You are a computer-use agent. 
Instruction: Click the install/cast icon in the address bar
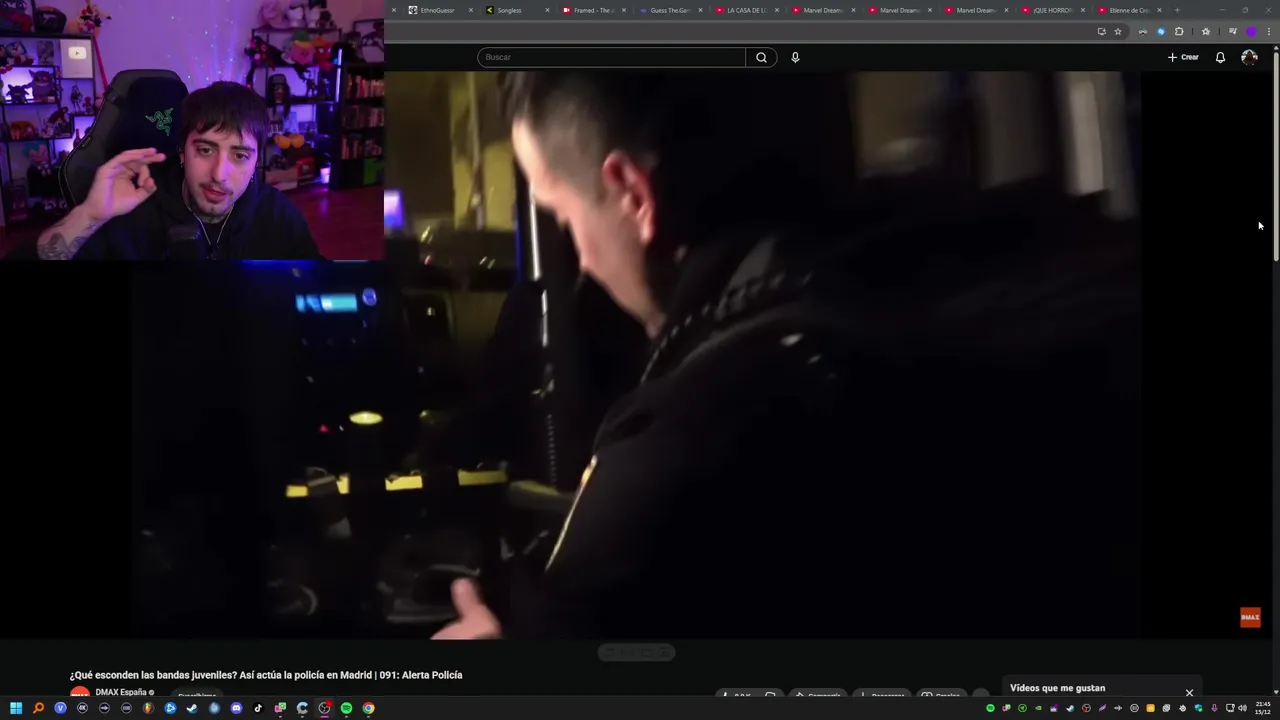pyautogui.click(x=1102, y=31)
